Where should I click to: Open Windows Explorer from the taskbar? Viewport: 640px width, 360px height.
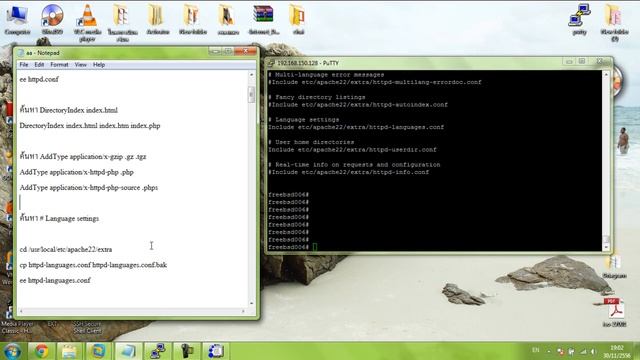point(69,351)
